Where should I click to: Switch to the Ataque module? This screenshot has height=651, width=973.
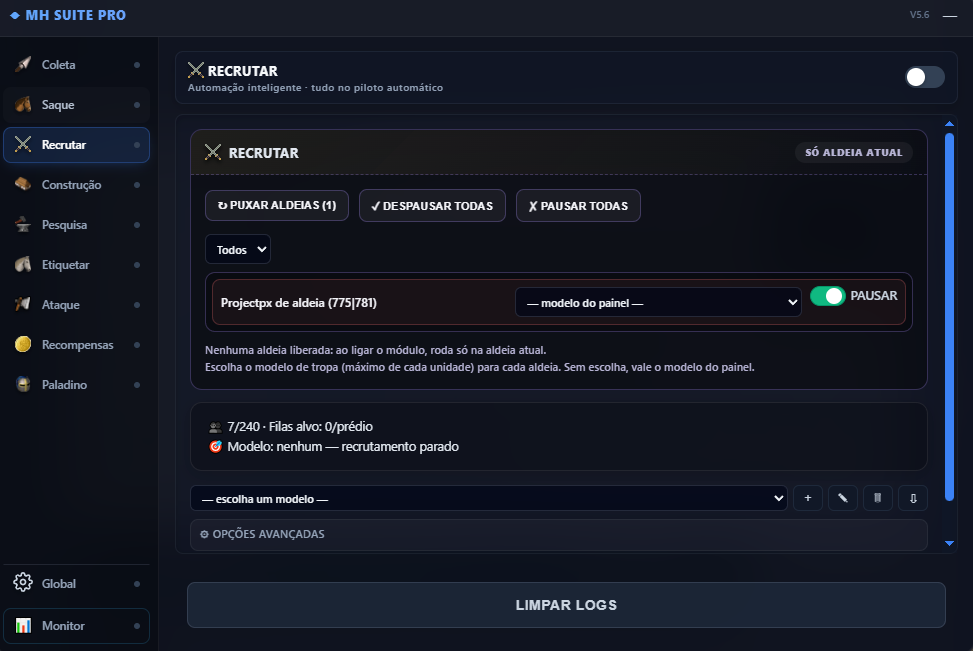(x=76, y=305)
